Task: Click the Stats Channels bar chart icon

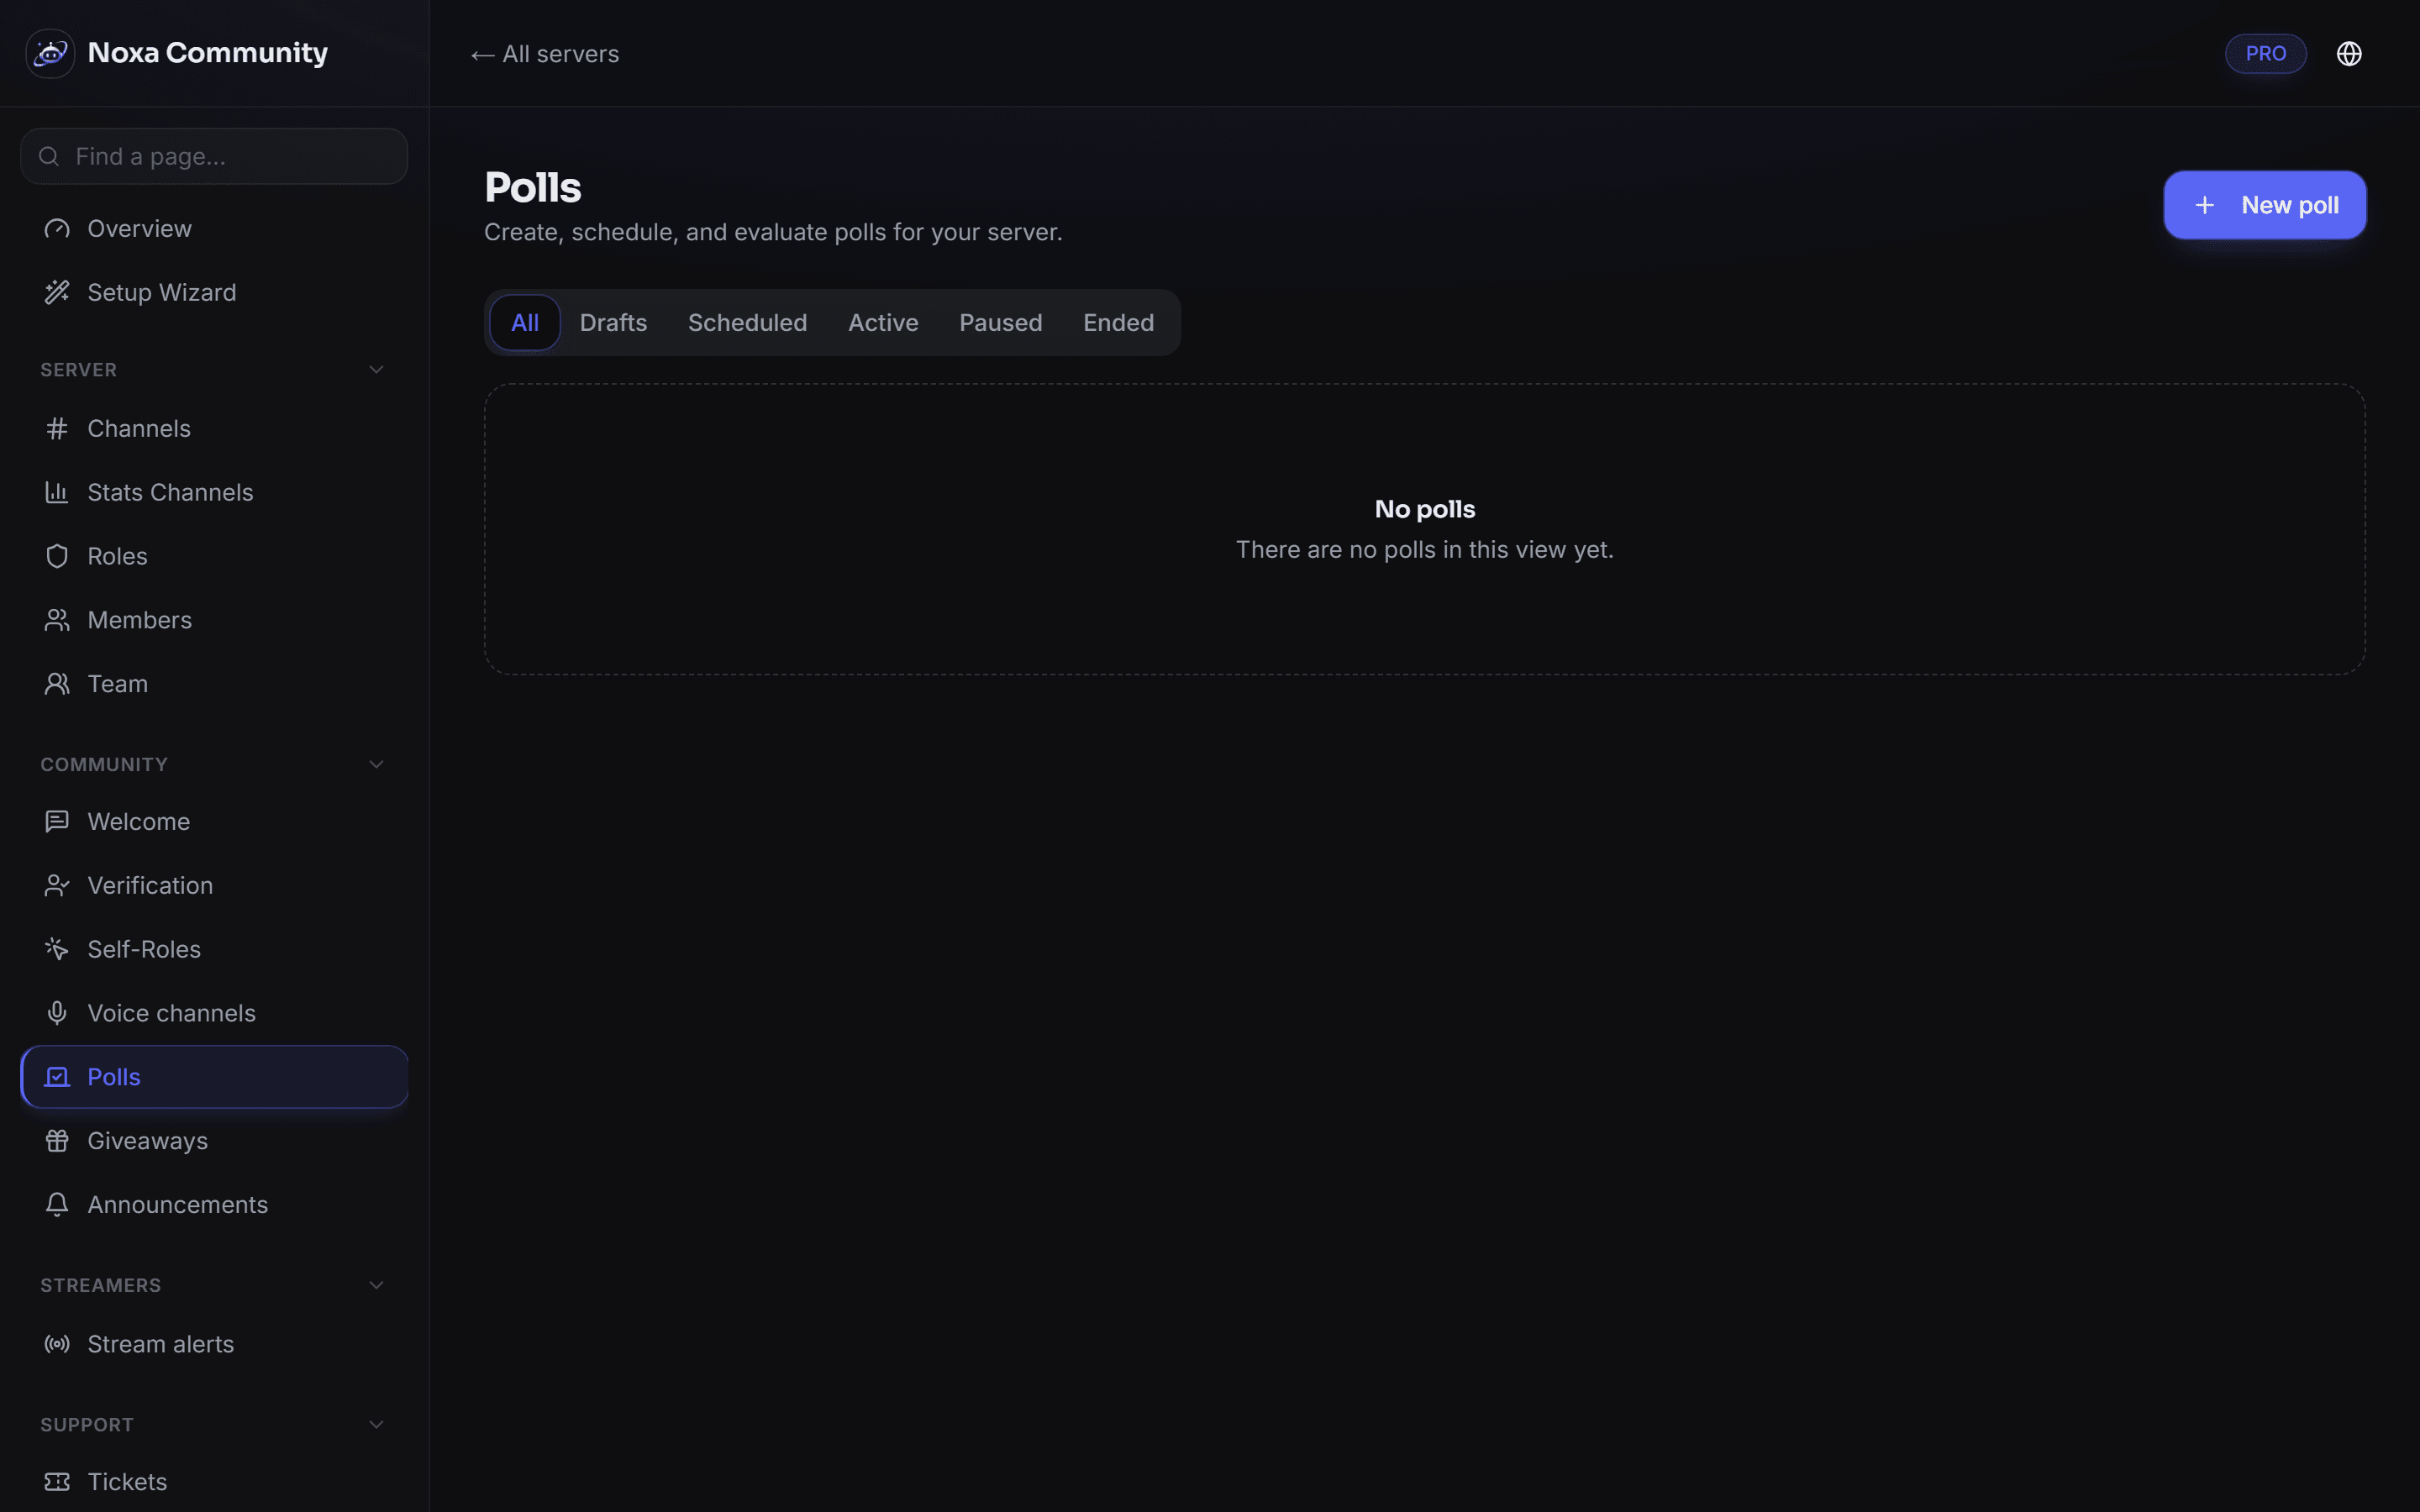Action: tap(57, 493)
